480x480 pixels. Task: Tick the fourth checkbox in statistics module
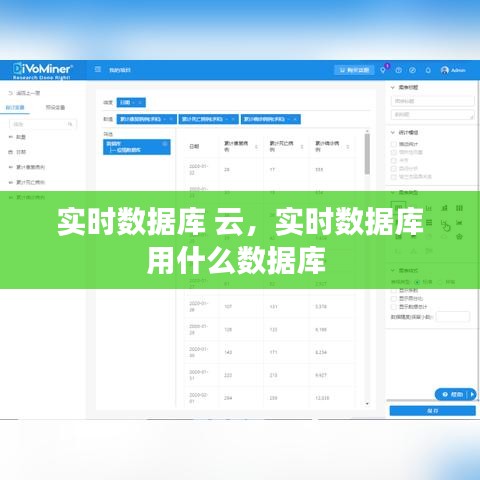click(394, 168)
